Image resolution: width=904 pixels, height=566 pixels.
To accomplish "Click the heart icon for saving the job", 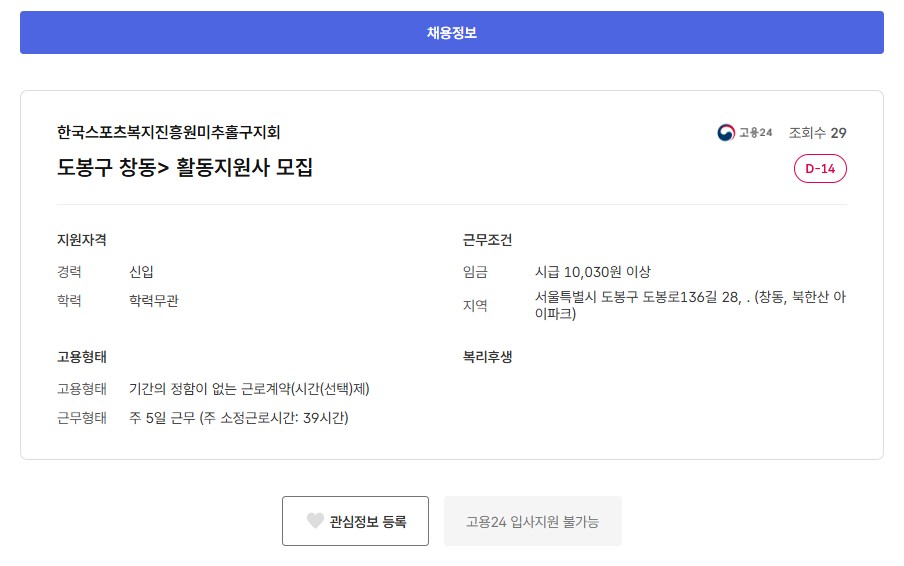I will pyautogui.click(x=315, y=521).
